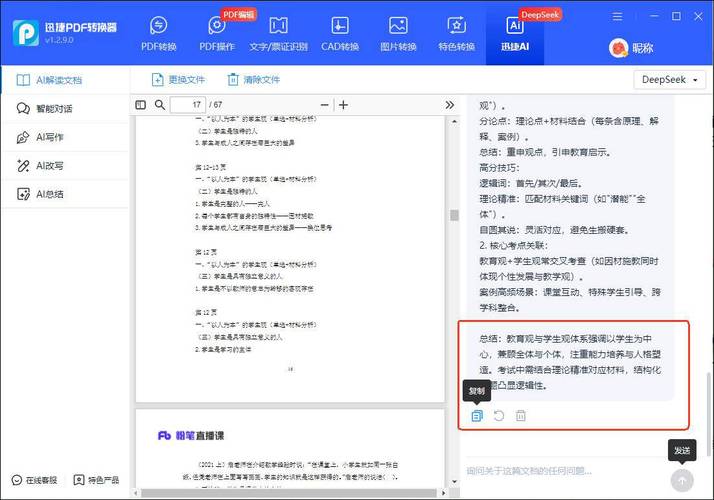Select AI解读文档 in the sidebar
This screenshot has height=500, width=714.
click(66, 80)
